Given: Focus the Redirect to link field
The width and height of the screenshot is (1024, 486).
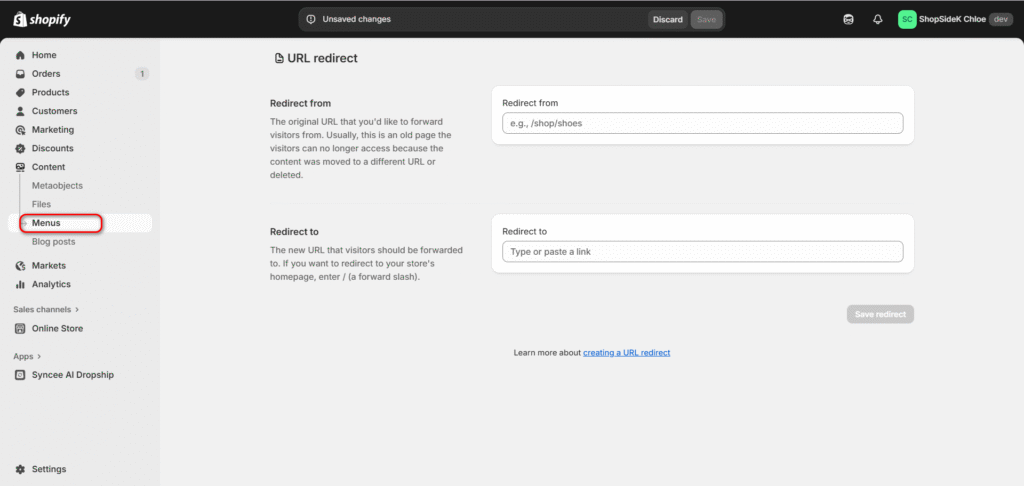Looking at the screenshot, I should [x=702, y=252].
